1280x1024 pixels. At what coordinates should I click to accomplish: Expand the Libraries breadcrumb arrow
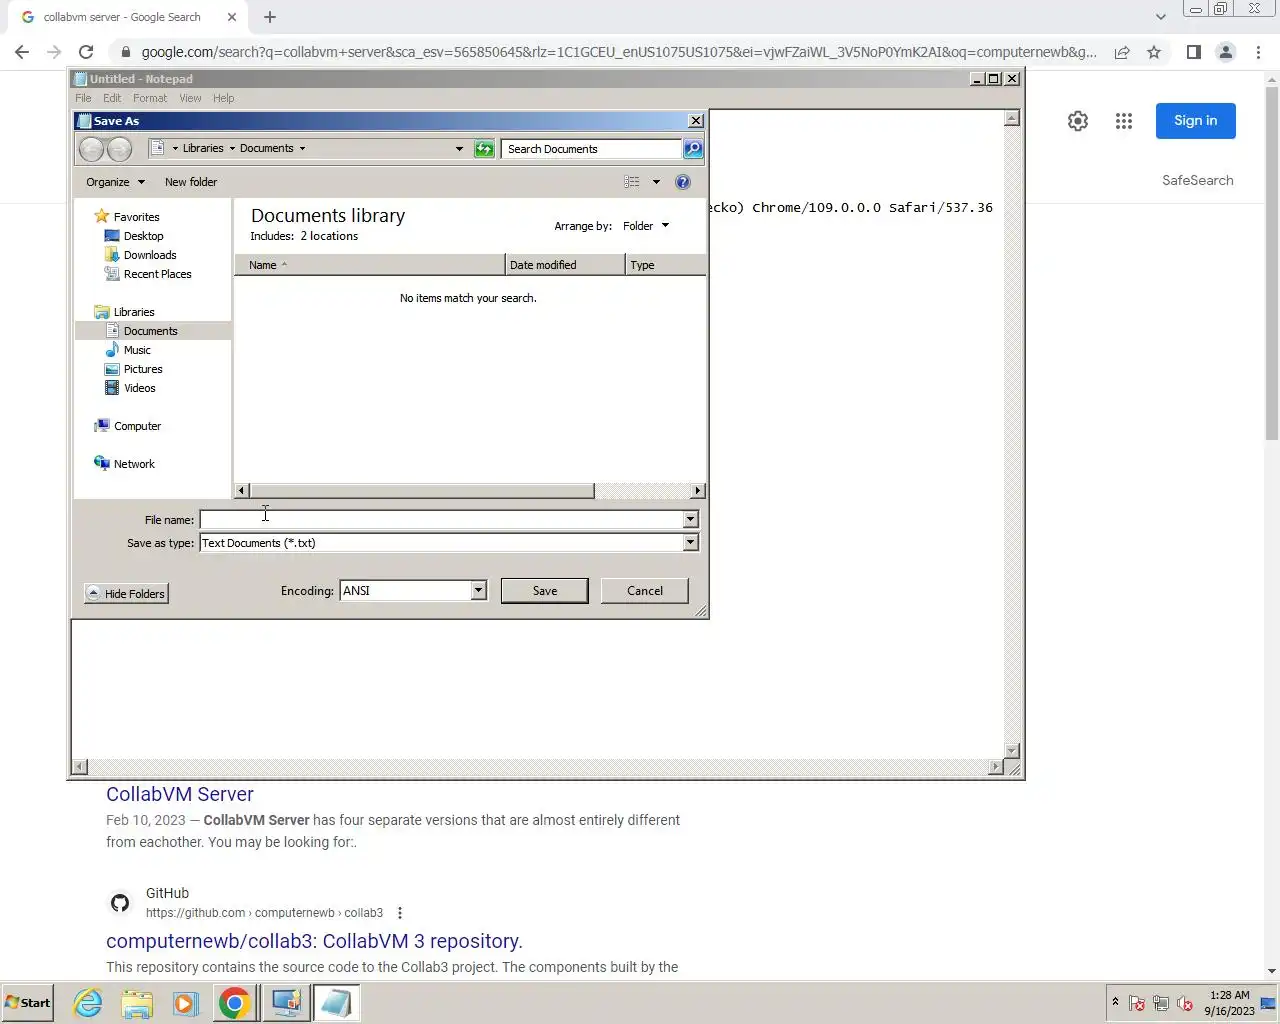(232, 148)
